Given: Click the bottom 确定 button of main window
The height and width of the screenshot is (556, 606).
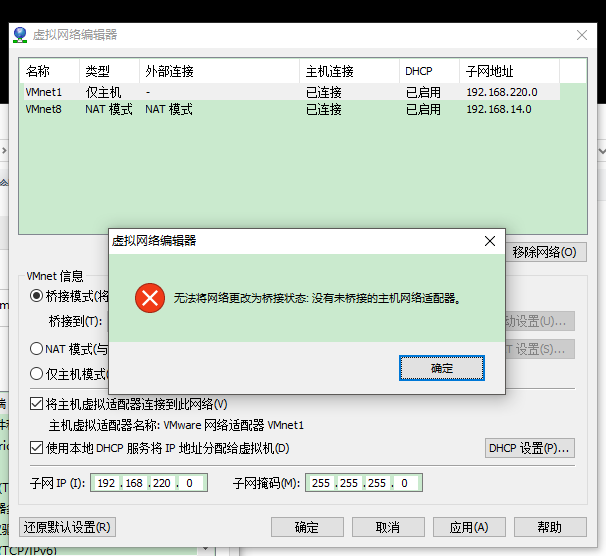Looking at the screenshot, I should (307, 527).
